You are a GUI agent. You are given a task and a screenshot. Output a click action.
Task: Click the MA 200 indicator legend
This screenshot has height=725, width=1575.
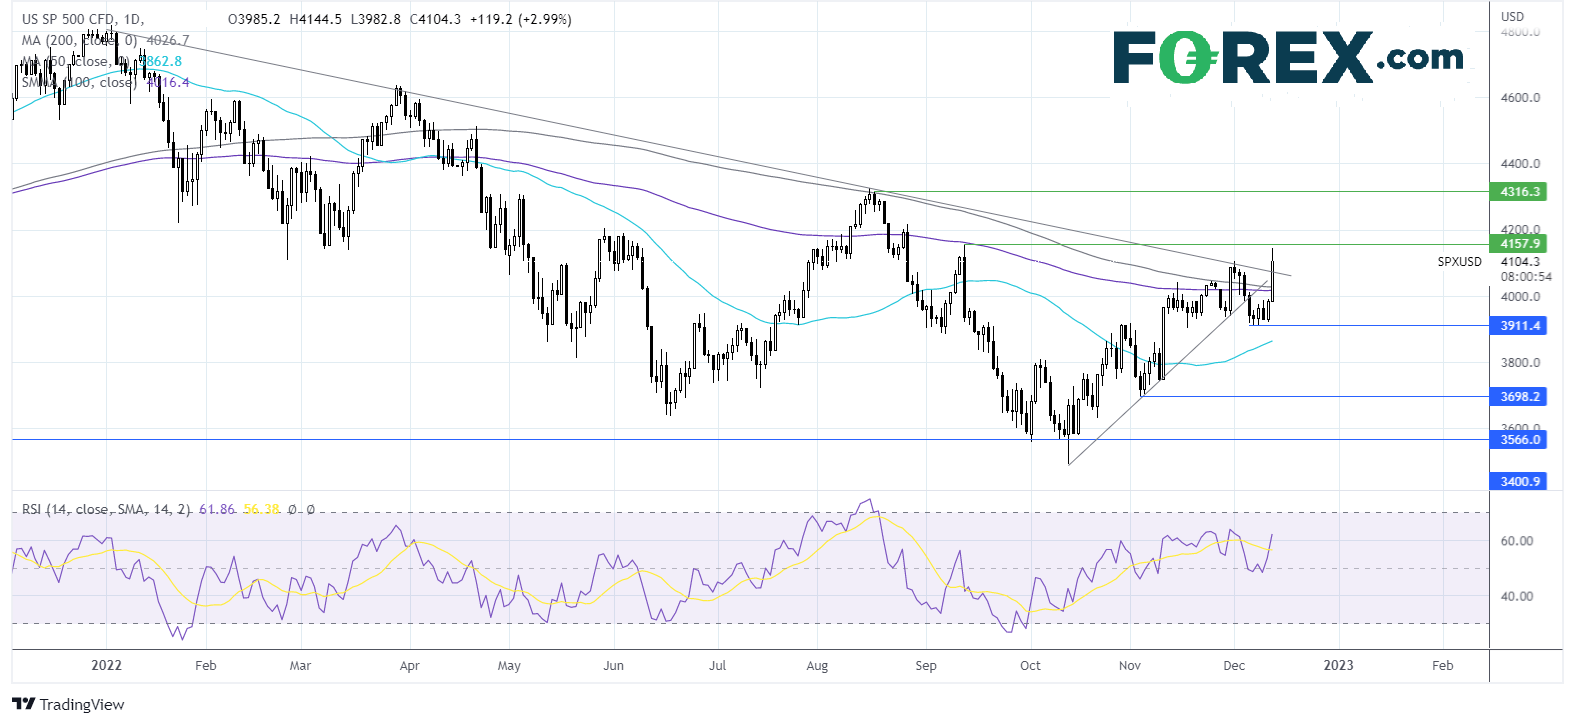point(105,40)
